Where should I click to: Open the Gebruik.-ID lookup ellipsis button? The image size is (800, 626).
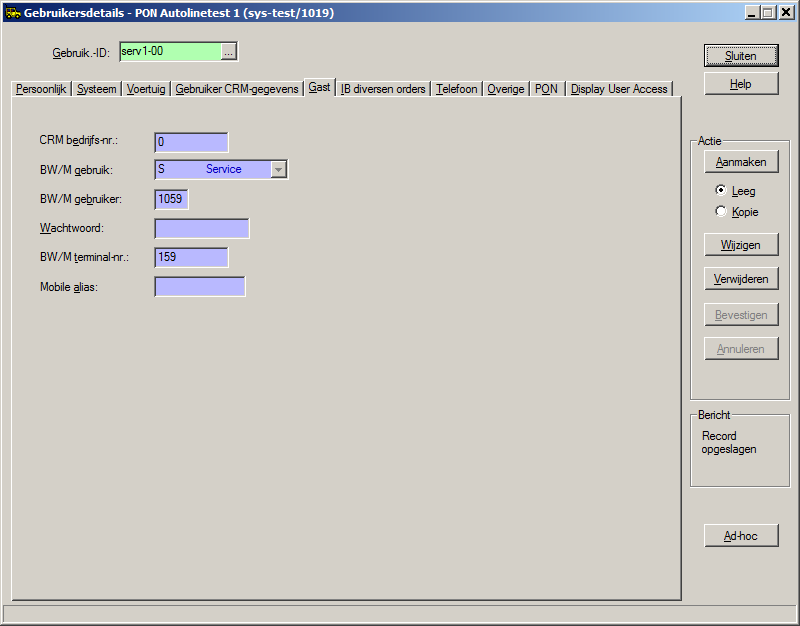point(229,52)
